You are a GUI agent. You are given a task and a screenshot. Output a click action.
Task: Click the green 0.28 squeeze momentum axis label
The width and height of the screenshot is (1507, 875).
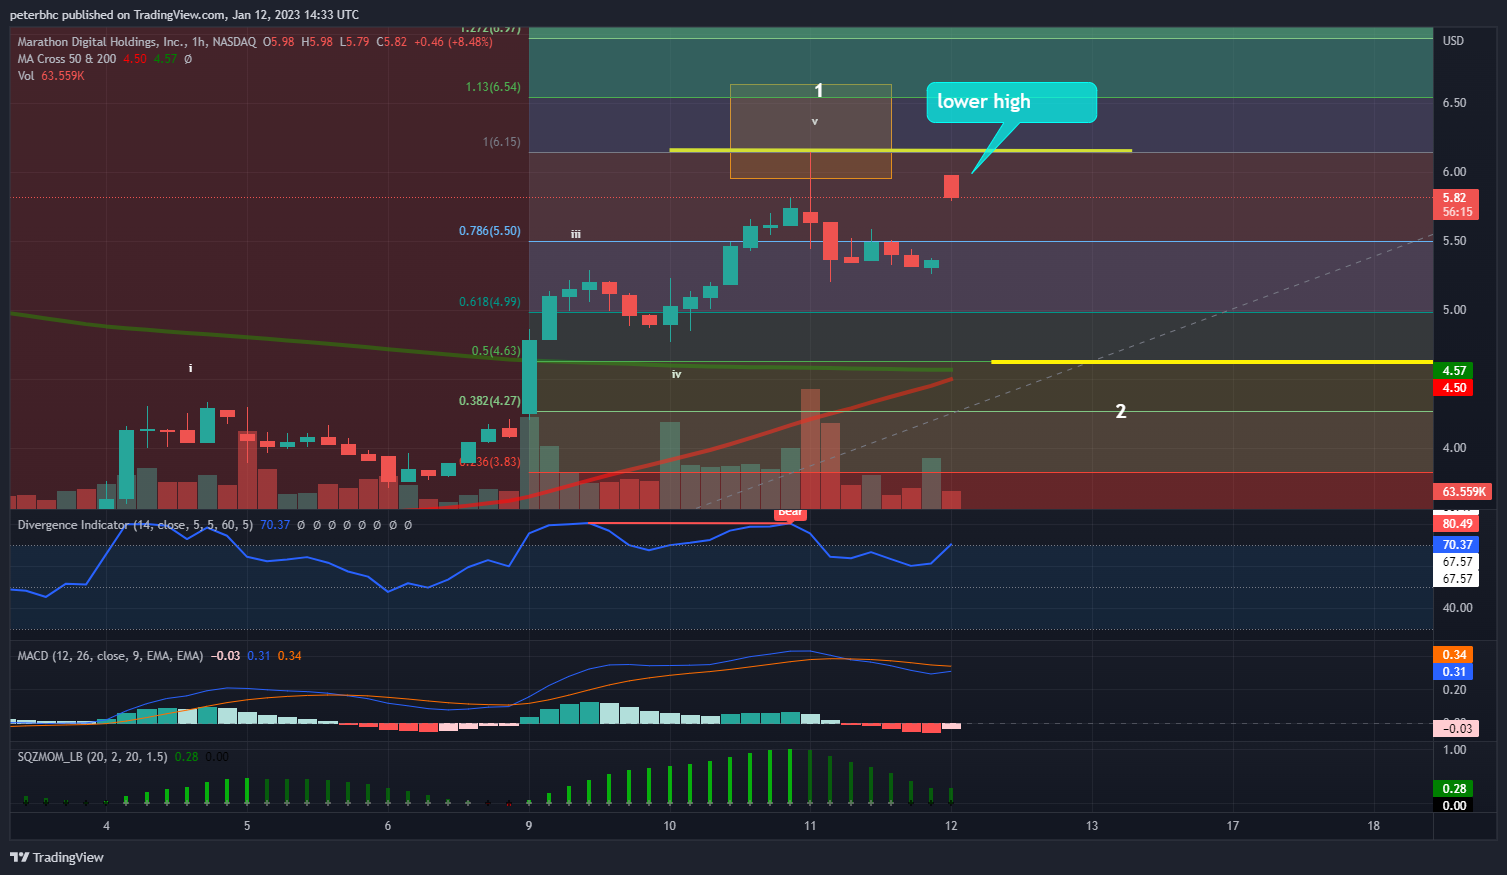click(x=1454, y=789)
